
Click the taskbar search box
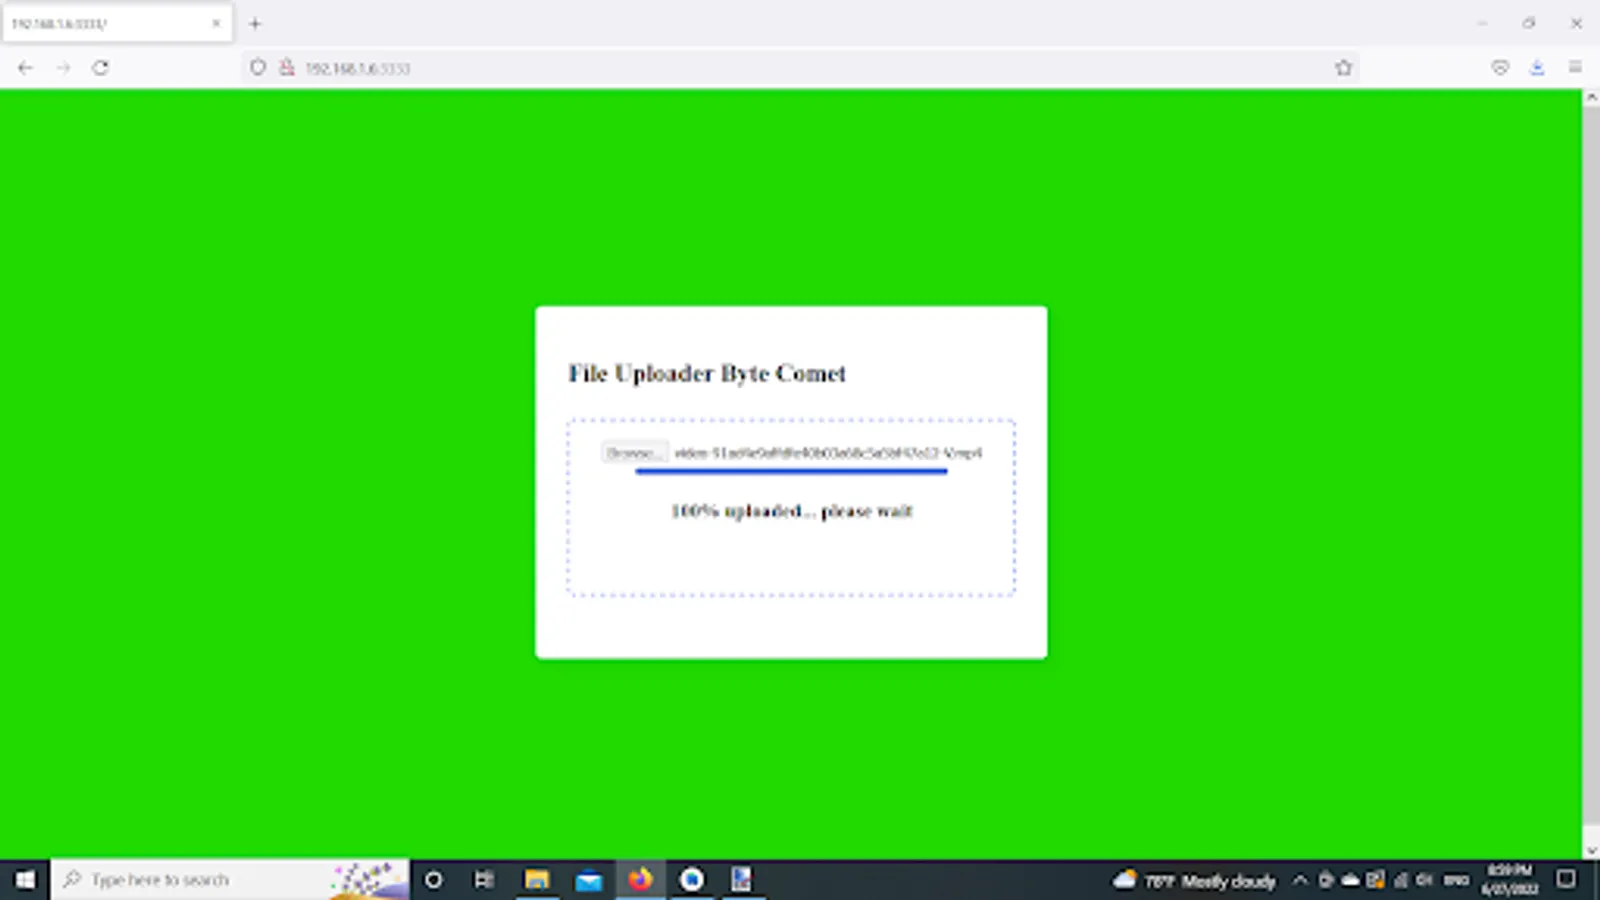pos(230,880)
